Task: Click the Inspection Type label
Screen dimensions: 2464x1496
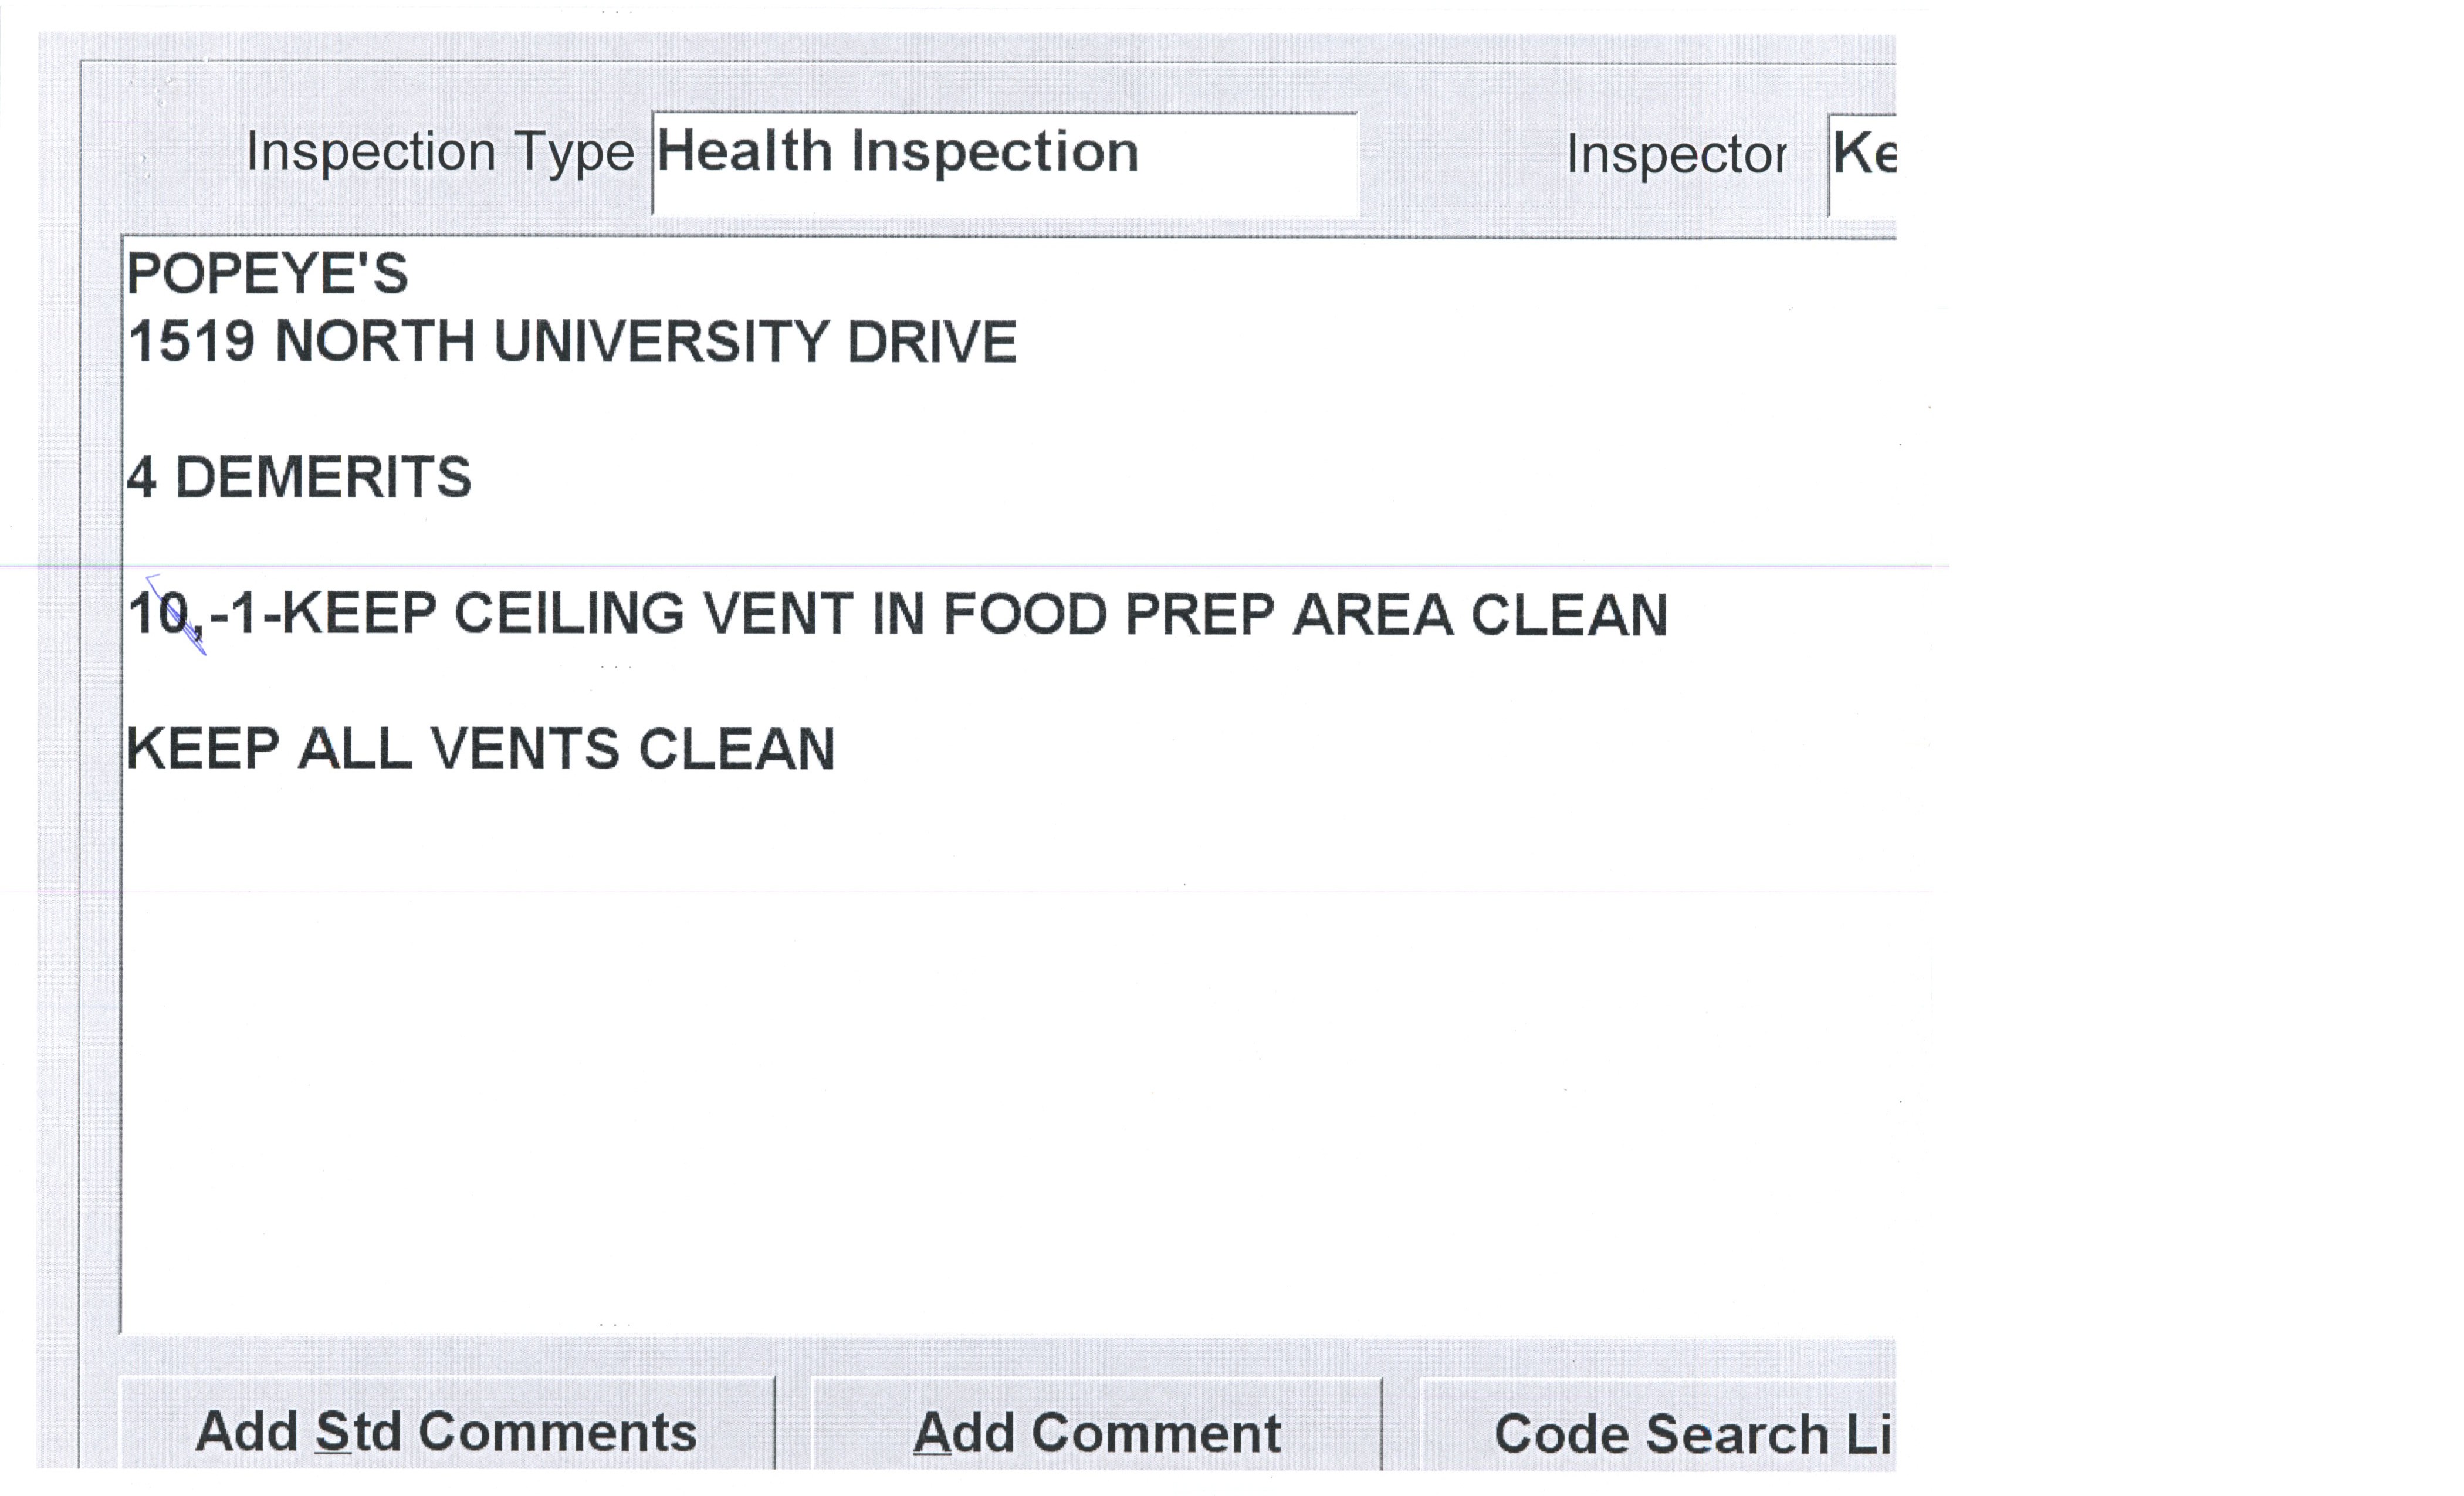Action: 440,153
